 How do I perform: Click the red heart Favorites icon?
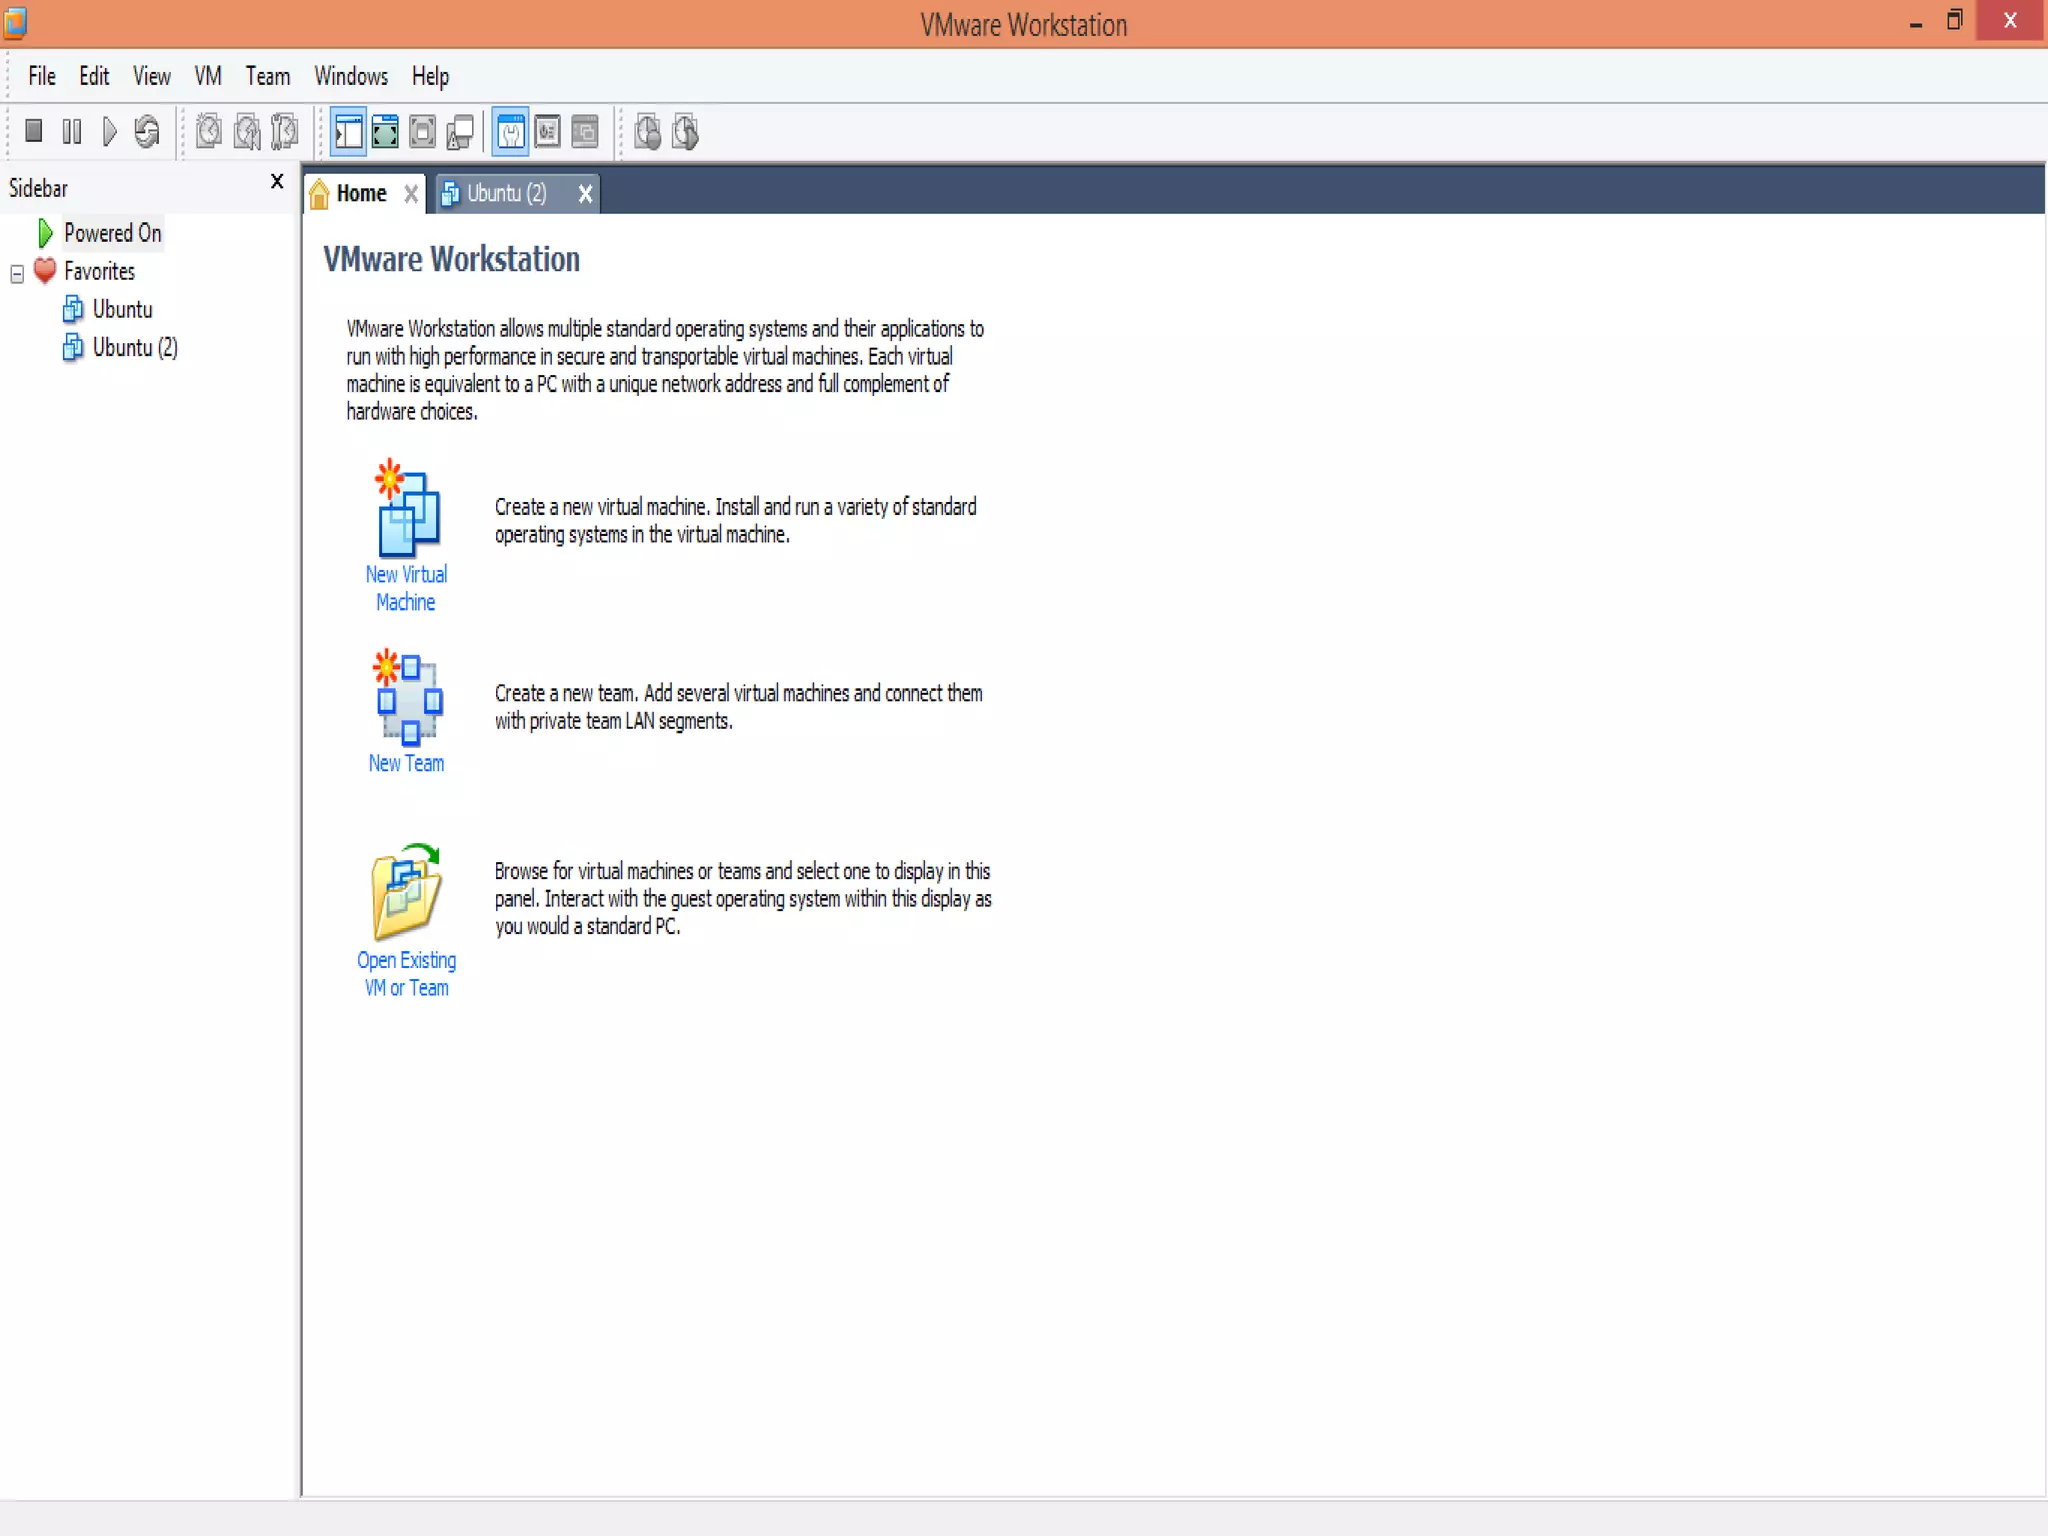point(45,270)
